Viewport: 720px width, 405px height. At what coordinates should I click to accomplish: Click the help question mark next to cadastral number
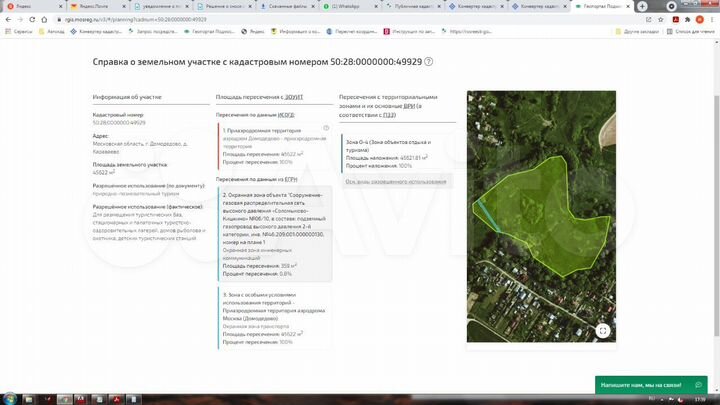[x=428, y=62]
